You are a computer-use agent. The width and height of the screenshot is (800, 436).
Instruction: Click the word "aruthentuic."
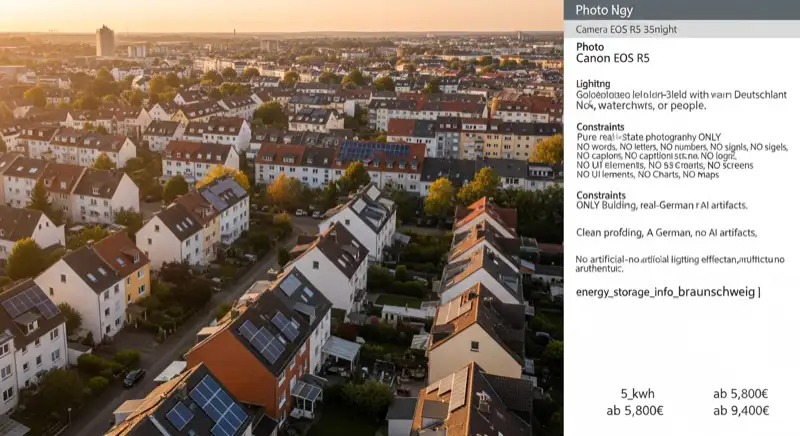point(599,269)
